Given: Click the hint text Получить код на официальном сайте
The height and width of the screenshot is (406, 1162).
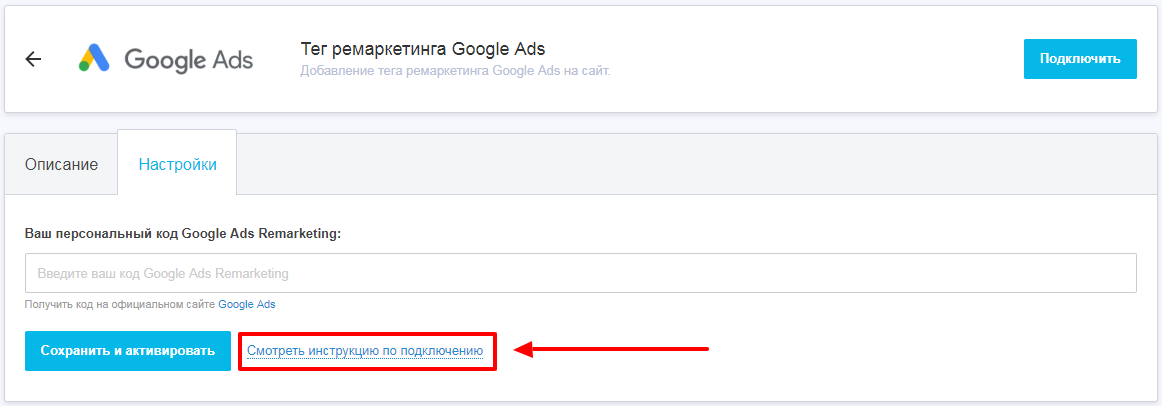Looking at the screenshot, I should [120, 304].
